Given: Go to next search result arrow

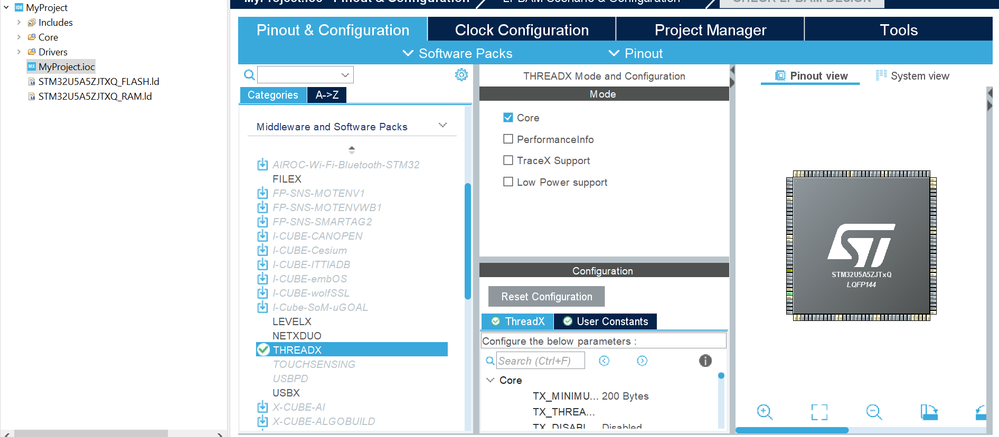Looking at the screenshot, I should 642,361.
